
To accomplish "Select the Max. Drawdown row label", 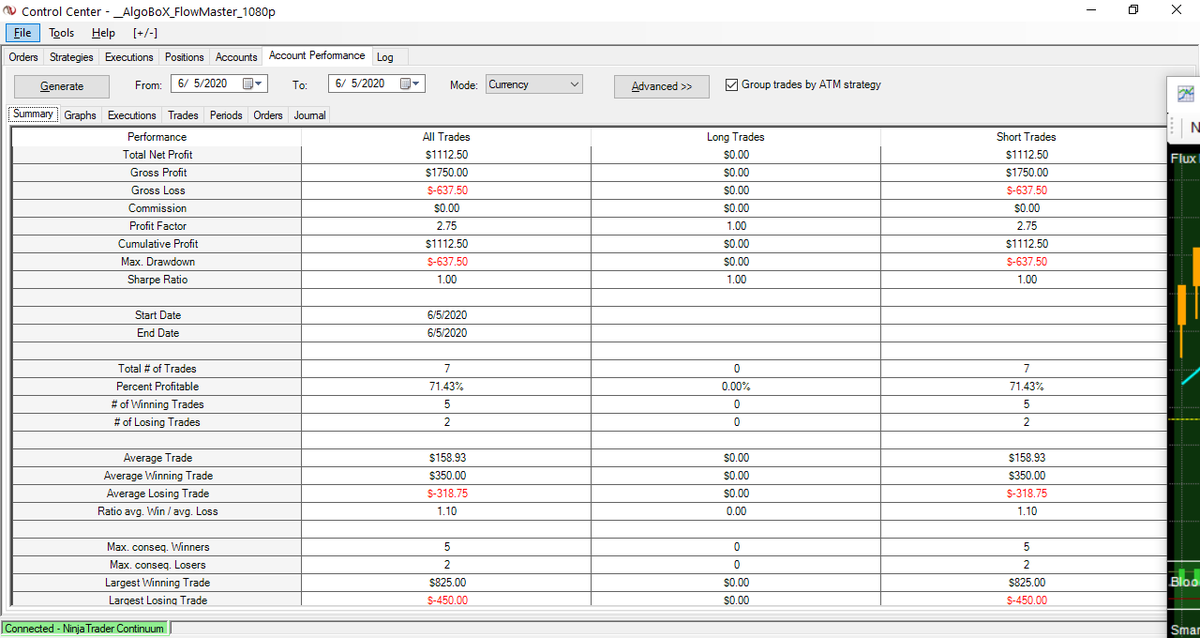I will click(158, 262).
